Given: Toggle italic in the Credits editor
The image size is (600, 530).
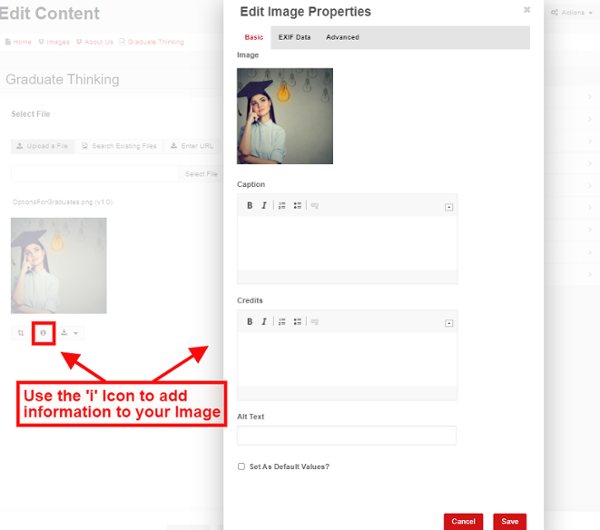Looking at the screenshot, I should (x=264, y=321).
